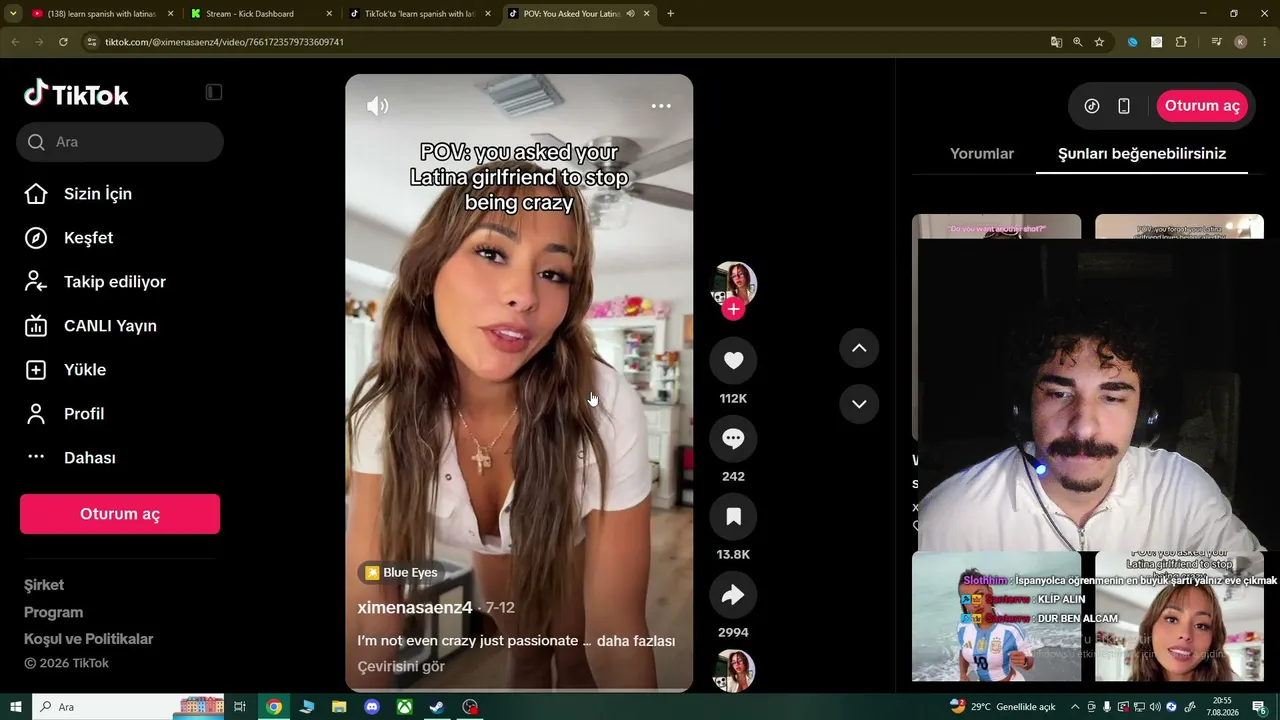
Task: Open the ximenasaenz4 username link
Action: [415, 608]
